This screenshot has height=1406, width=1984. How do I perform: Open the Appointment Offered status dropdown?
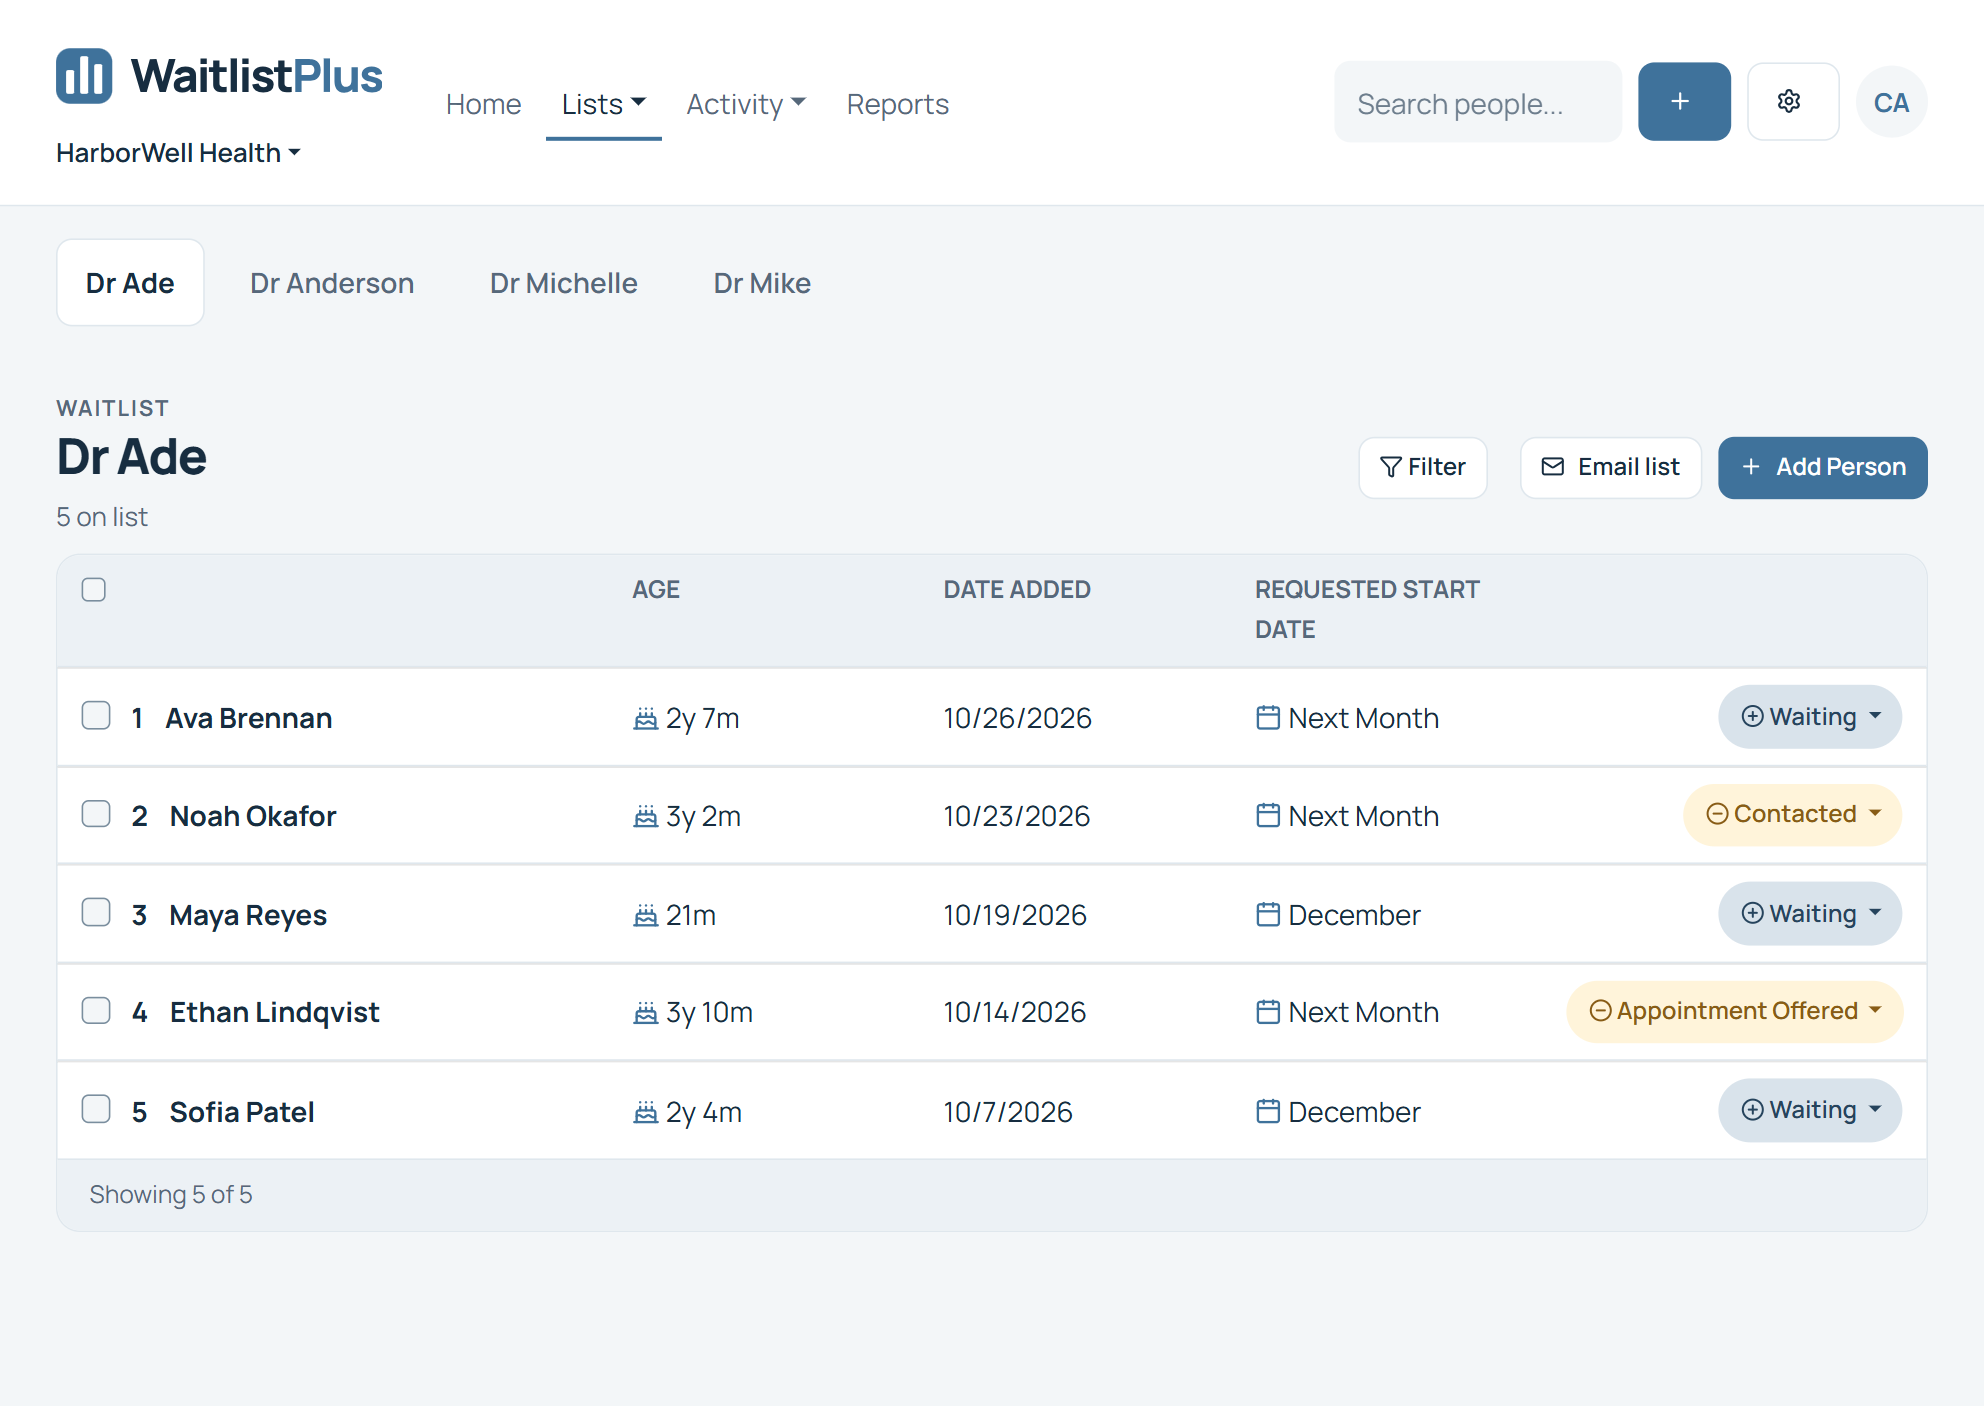click(1734, 1011)
